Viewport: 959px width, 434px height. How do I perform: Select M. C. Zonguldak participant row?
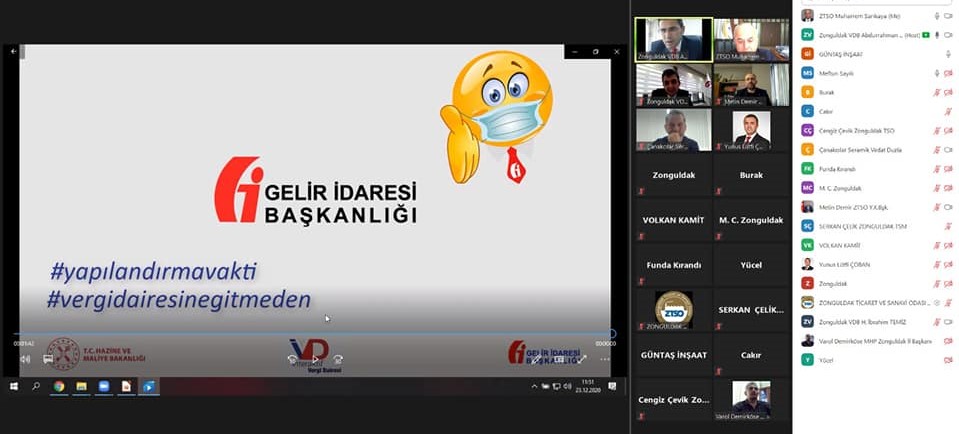876,188
